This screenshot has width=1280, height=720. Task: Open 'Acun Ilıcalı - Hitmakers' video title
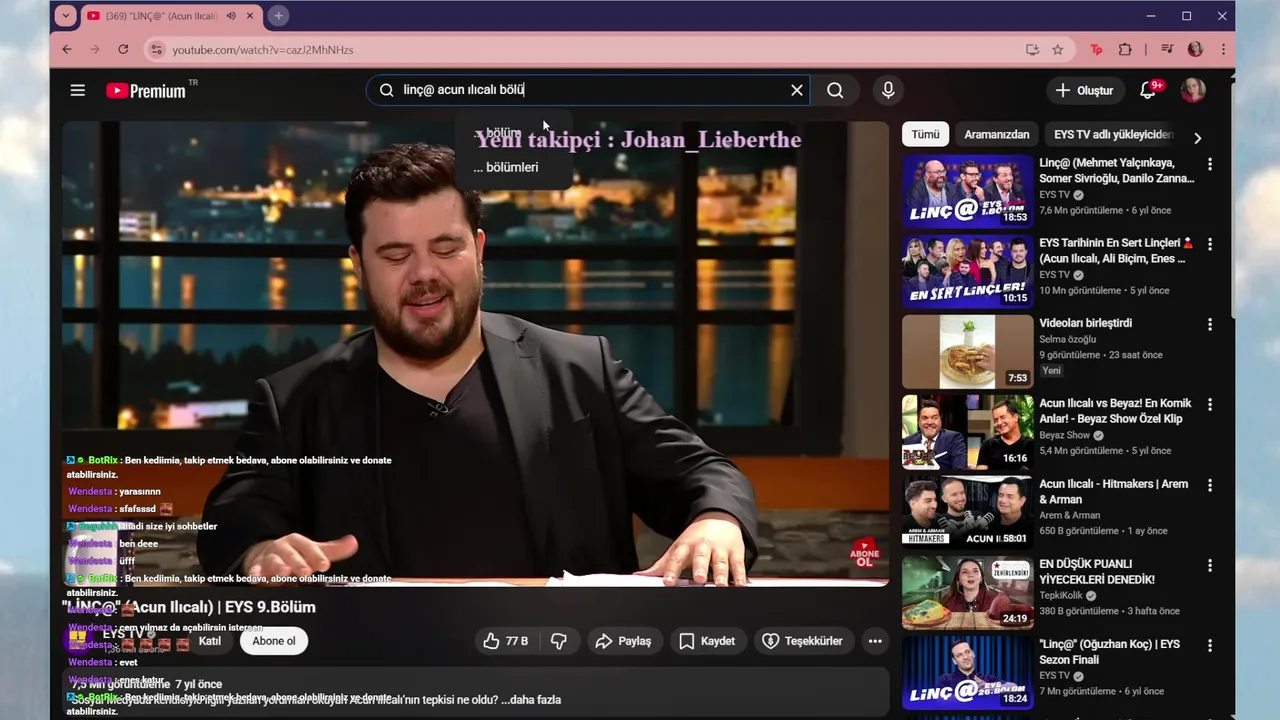click(x=1114, y=491)
